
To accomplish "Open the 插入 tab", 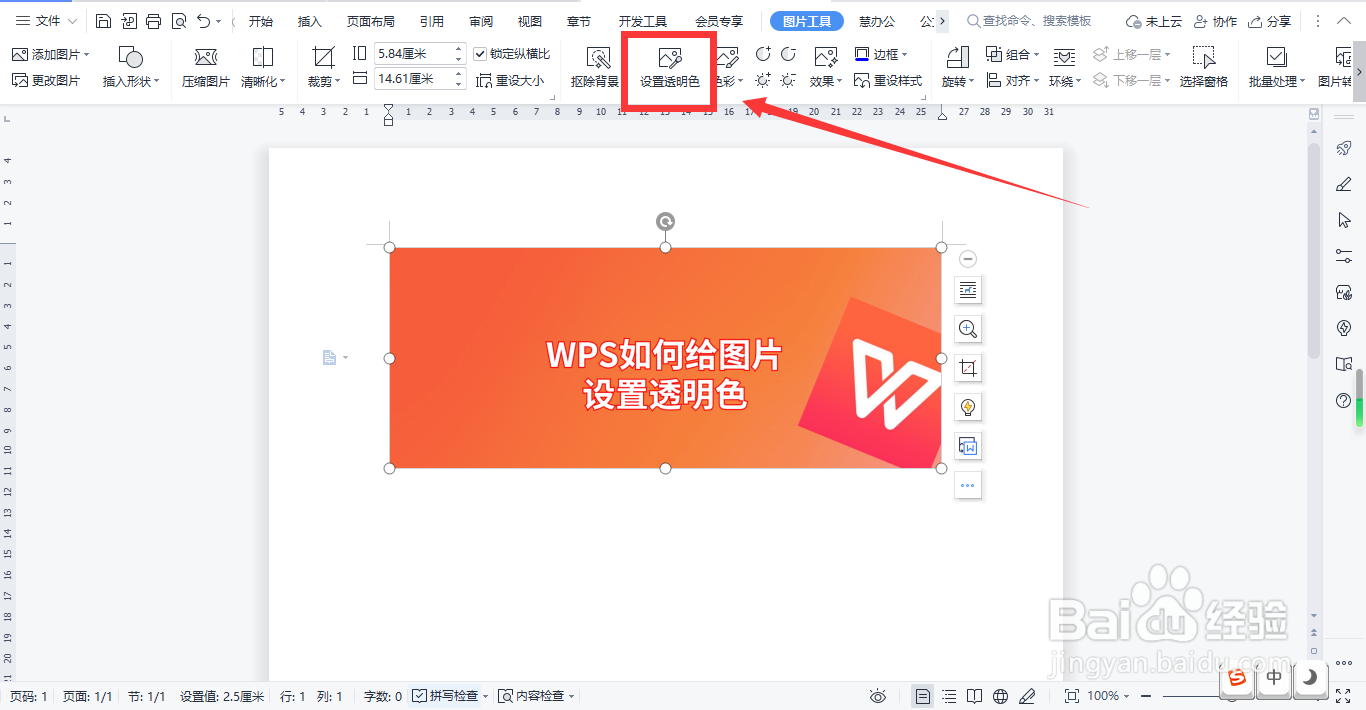I will 310,21.
